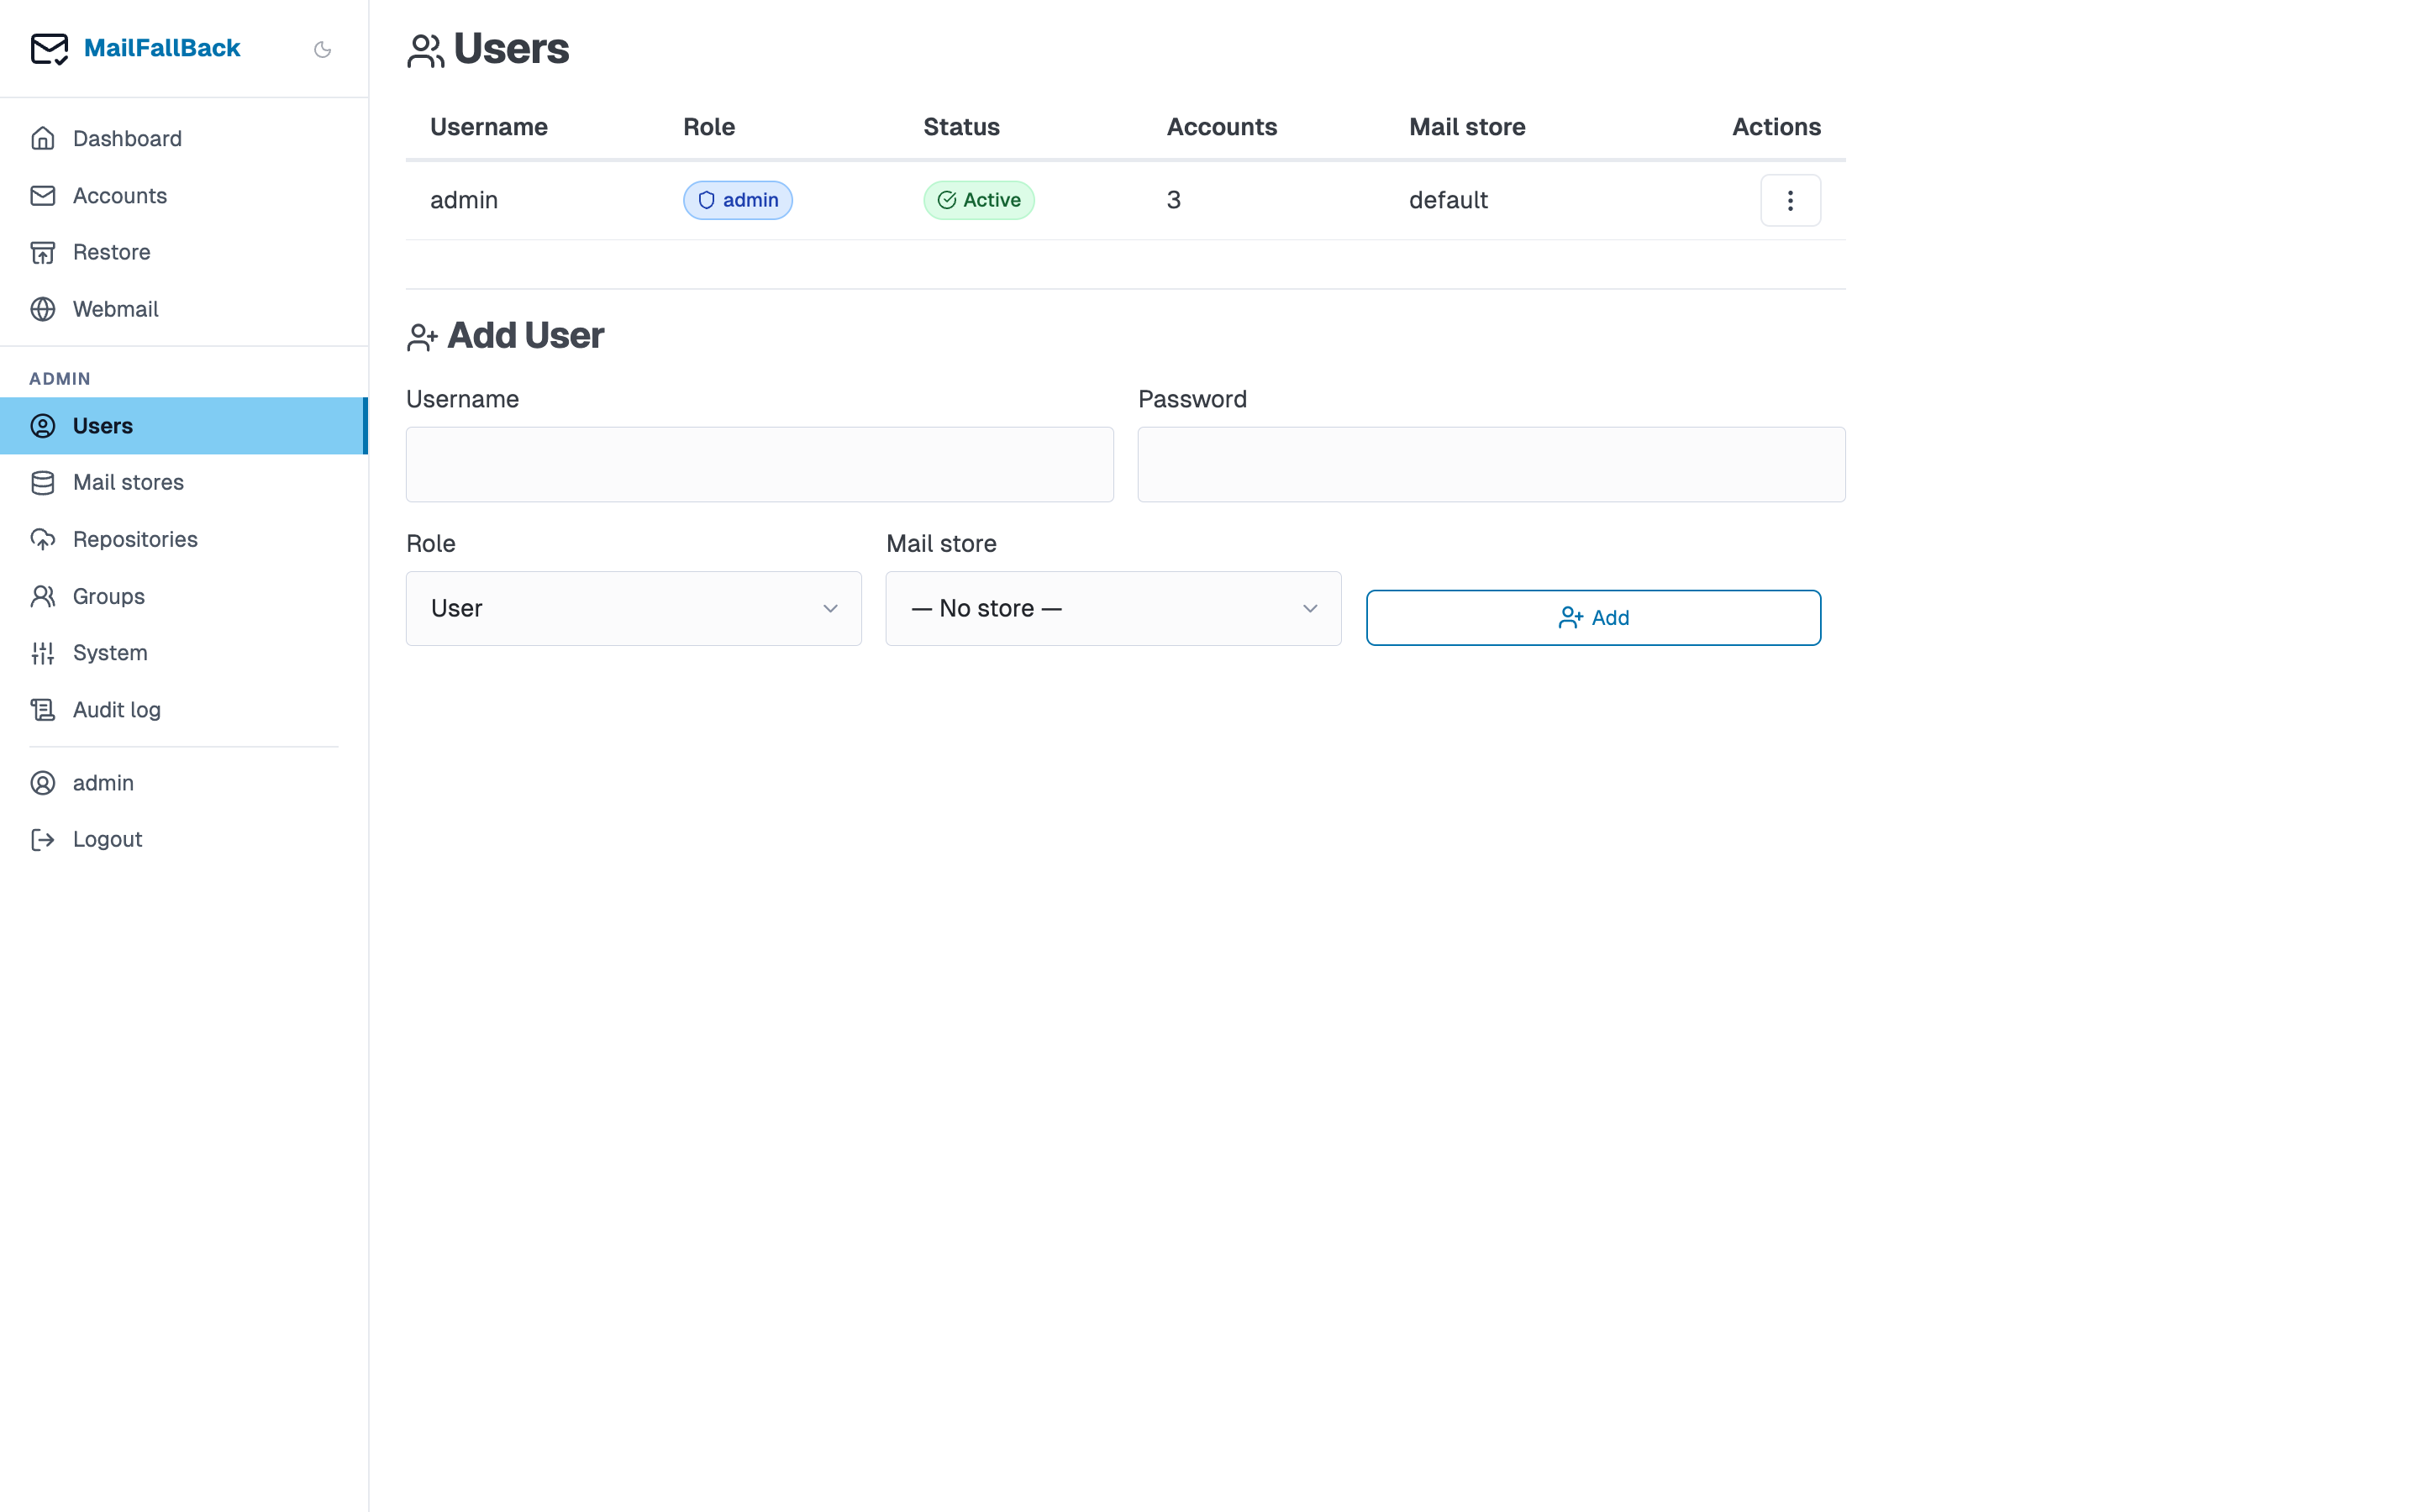Click the Username column header
This screenshot has height=1512, width=2420.
pos(489,127)
